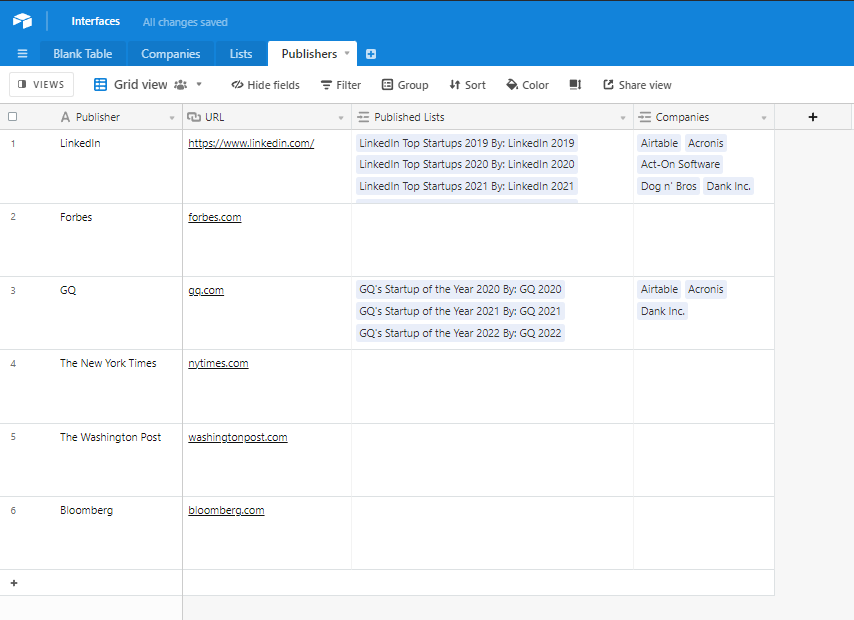Image resolution: width=854 pixels, height=620 pixels.
Task: Select the Forbes publisher cell
Action: click(91, 240)
